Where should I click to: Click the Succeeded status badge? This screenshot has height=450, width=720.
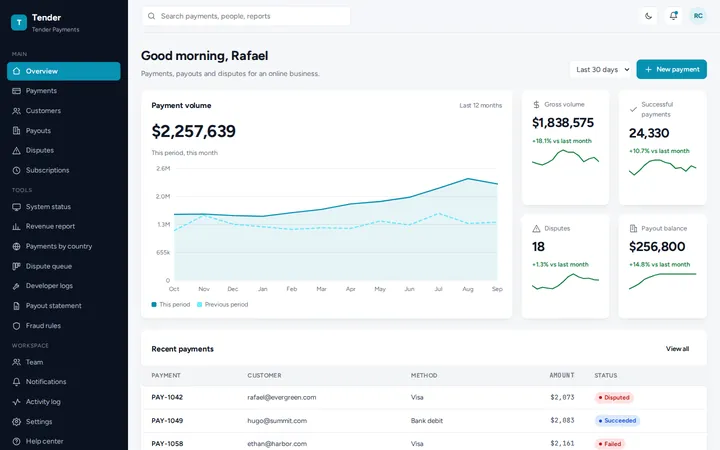pos(617,421)
